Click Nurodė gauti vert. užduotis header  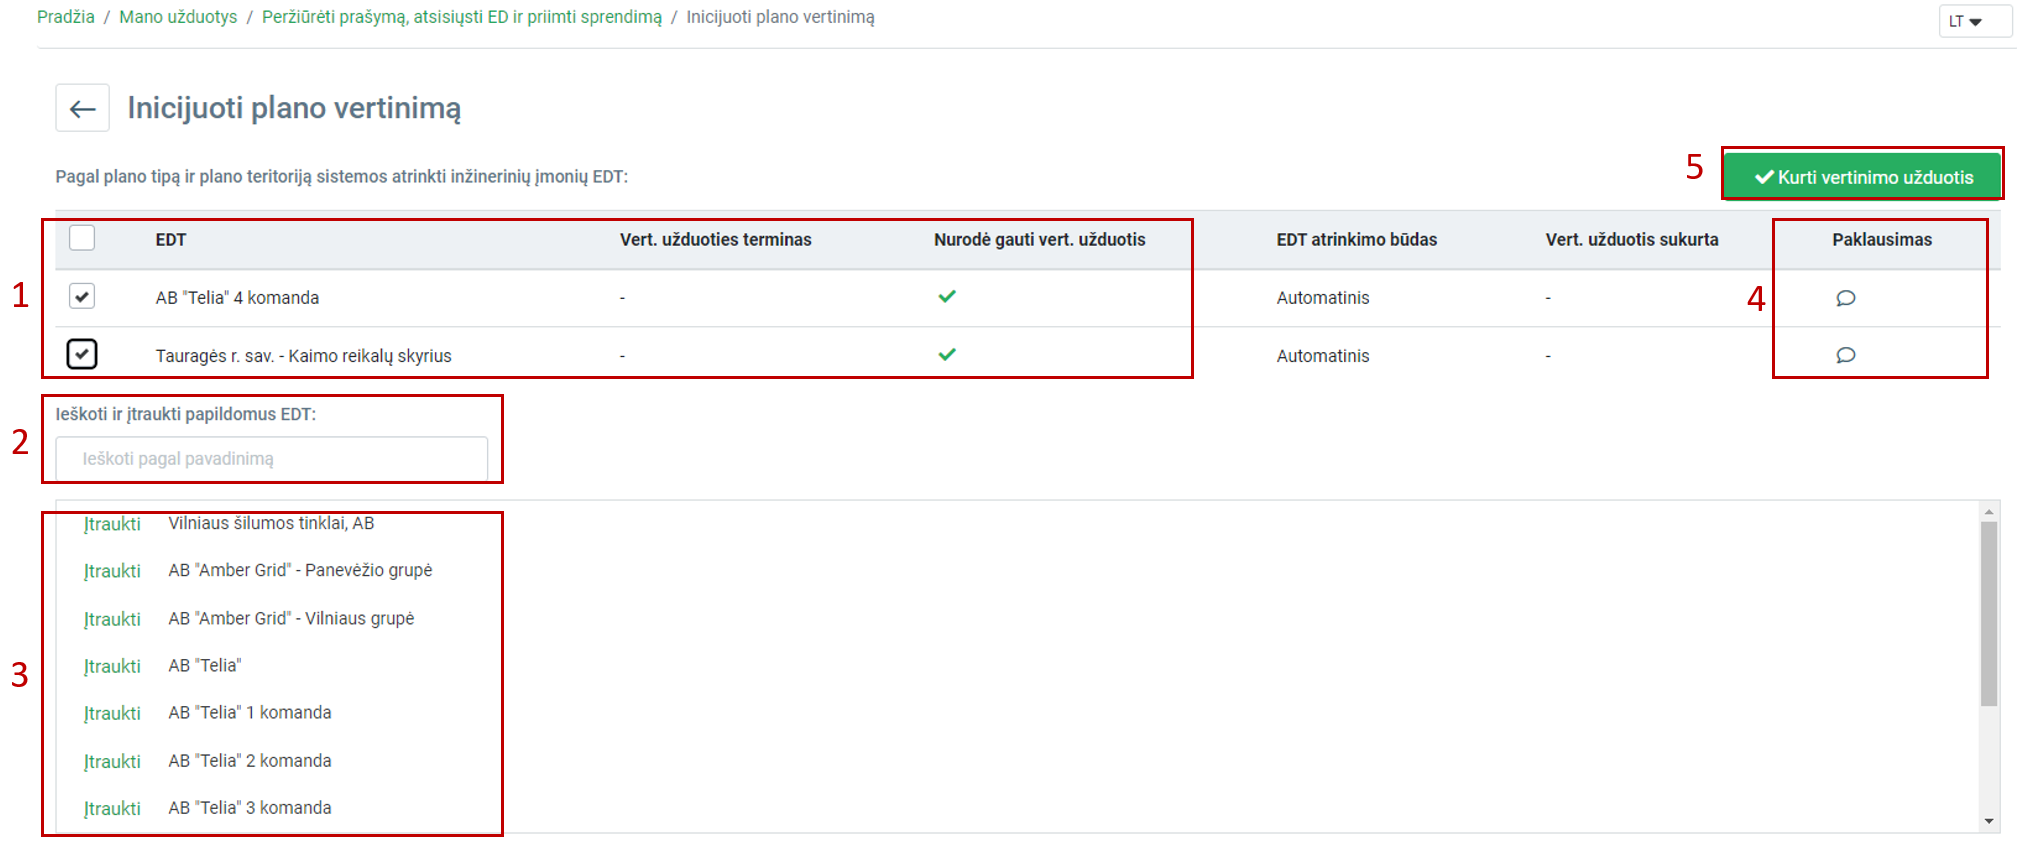coord(1039,239)
